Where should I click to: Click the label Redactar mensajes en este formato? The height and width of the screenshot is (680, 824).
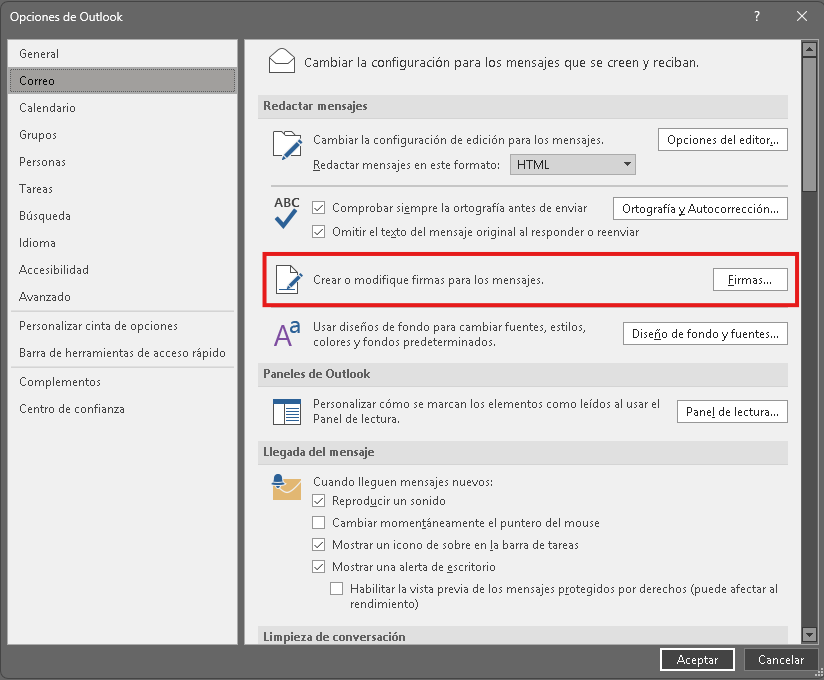tap(406, 165)
